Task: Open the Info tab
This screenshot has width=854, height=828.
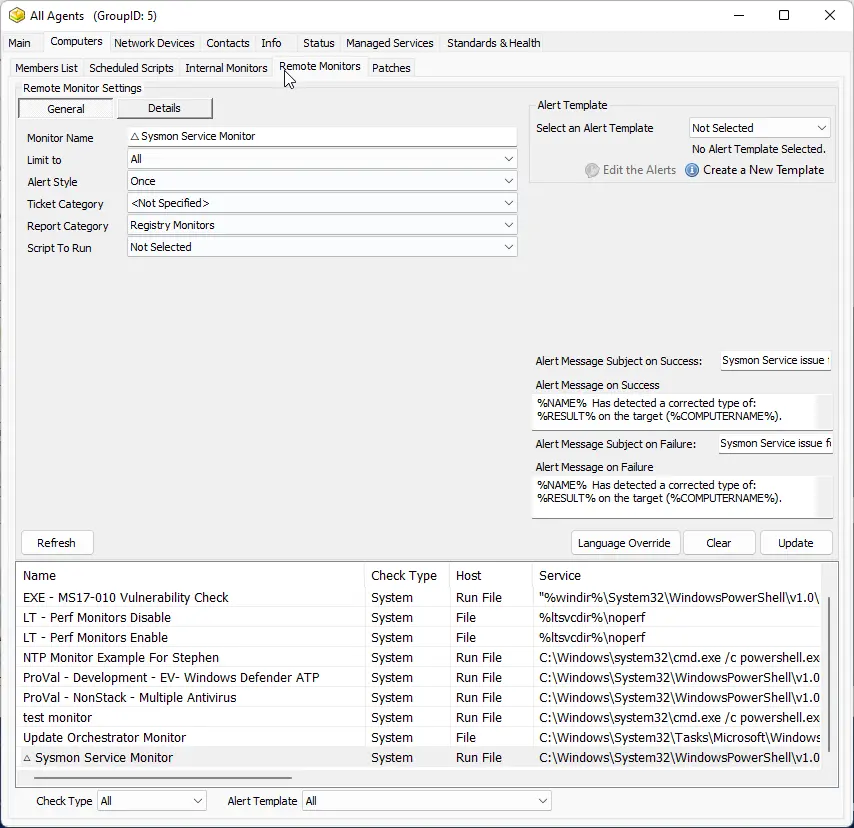Action: pos(271,43)
